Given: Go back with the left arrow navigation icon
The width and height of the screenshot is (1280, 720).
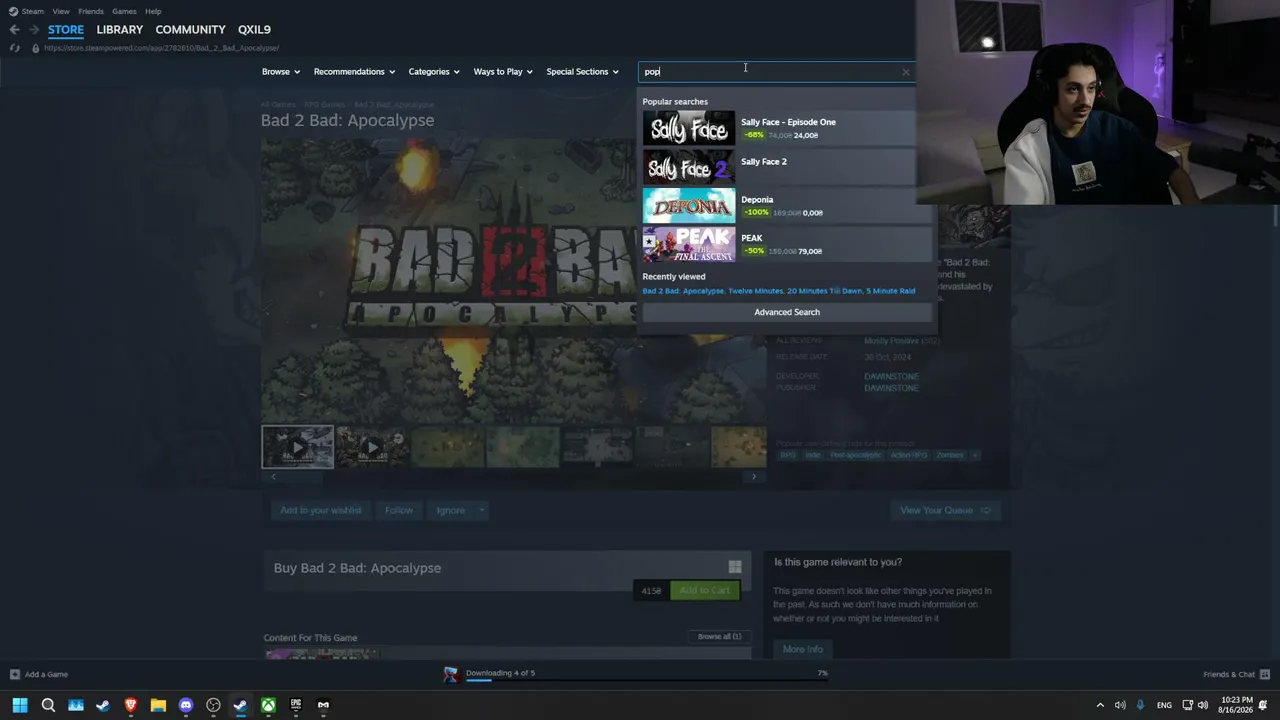Looking at the screenshot, I should [14, 30].
